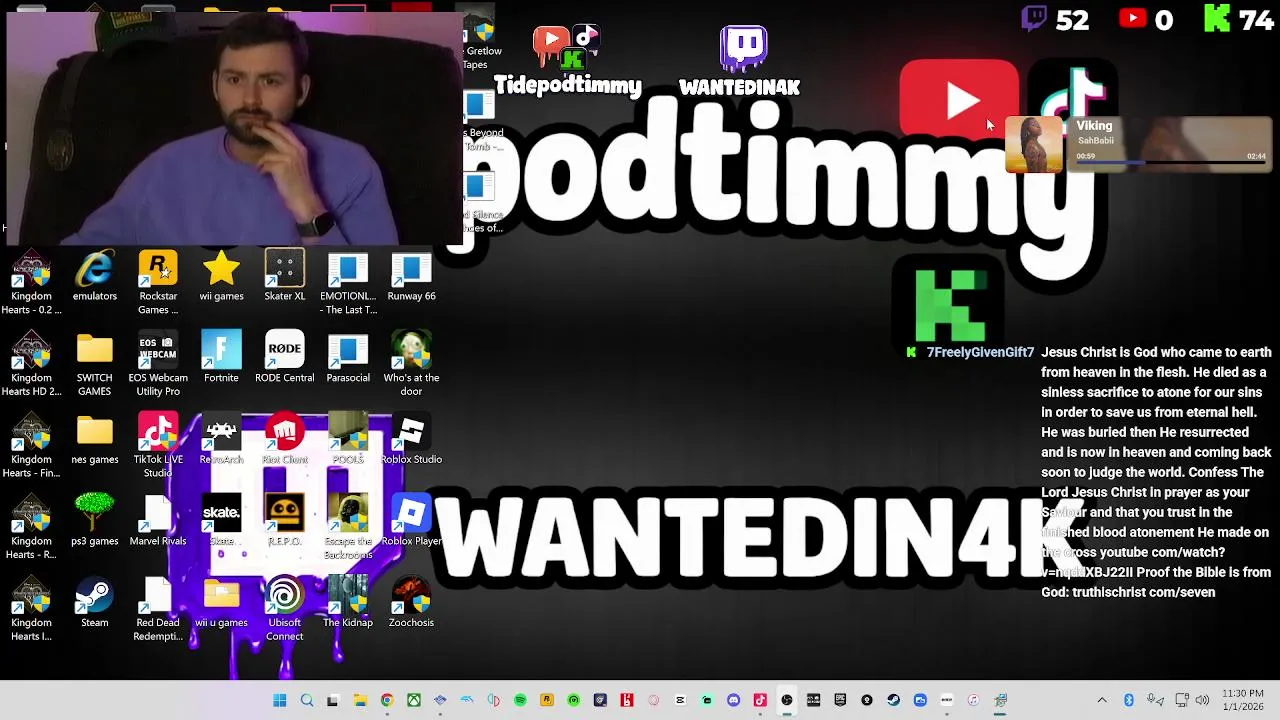Open EMOTIONL - The Last T... shortcut
The image size is (1280, 720).
tap(348, 282)
